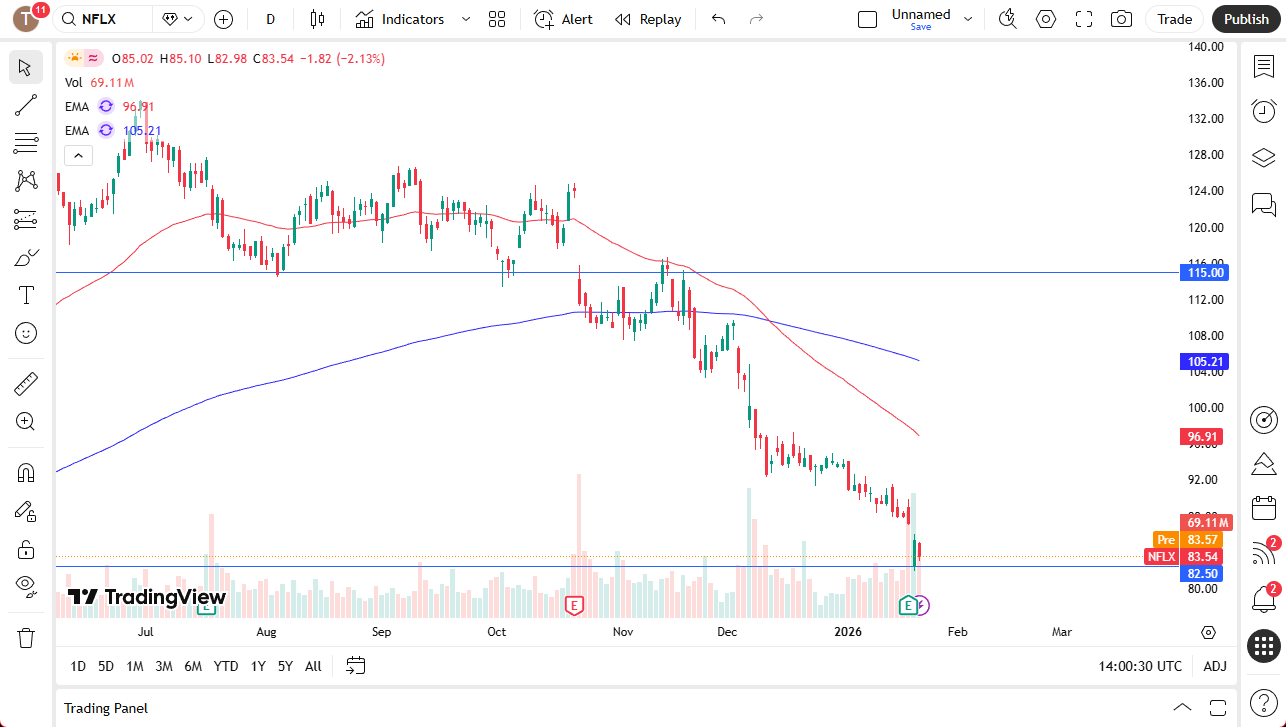The height and width of the screenshot is (727, 1286).
Task: Open the D interval dropdown
Action: point(271,19)
